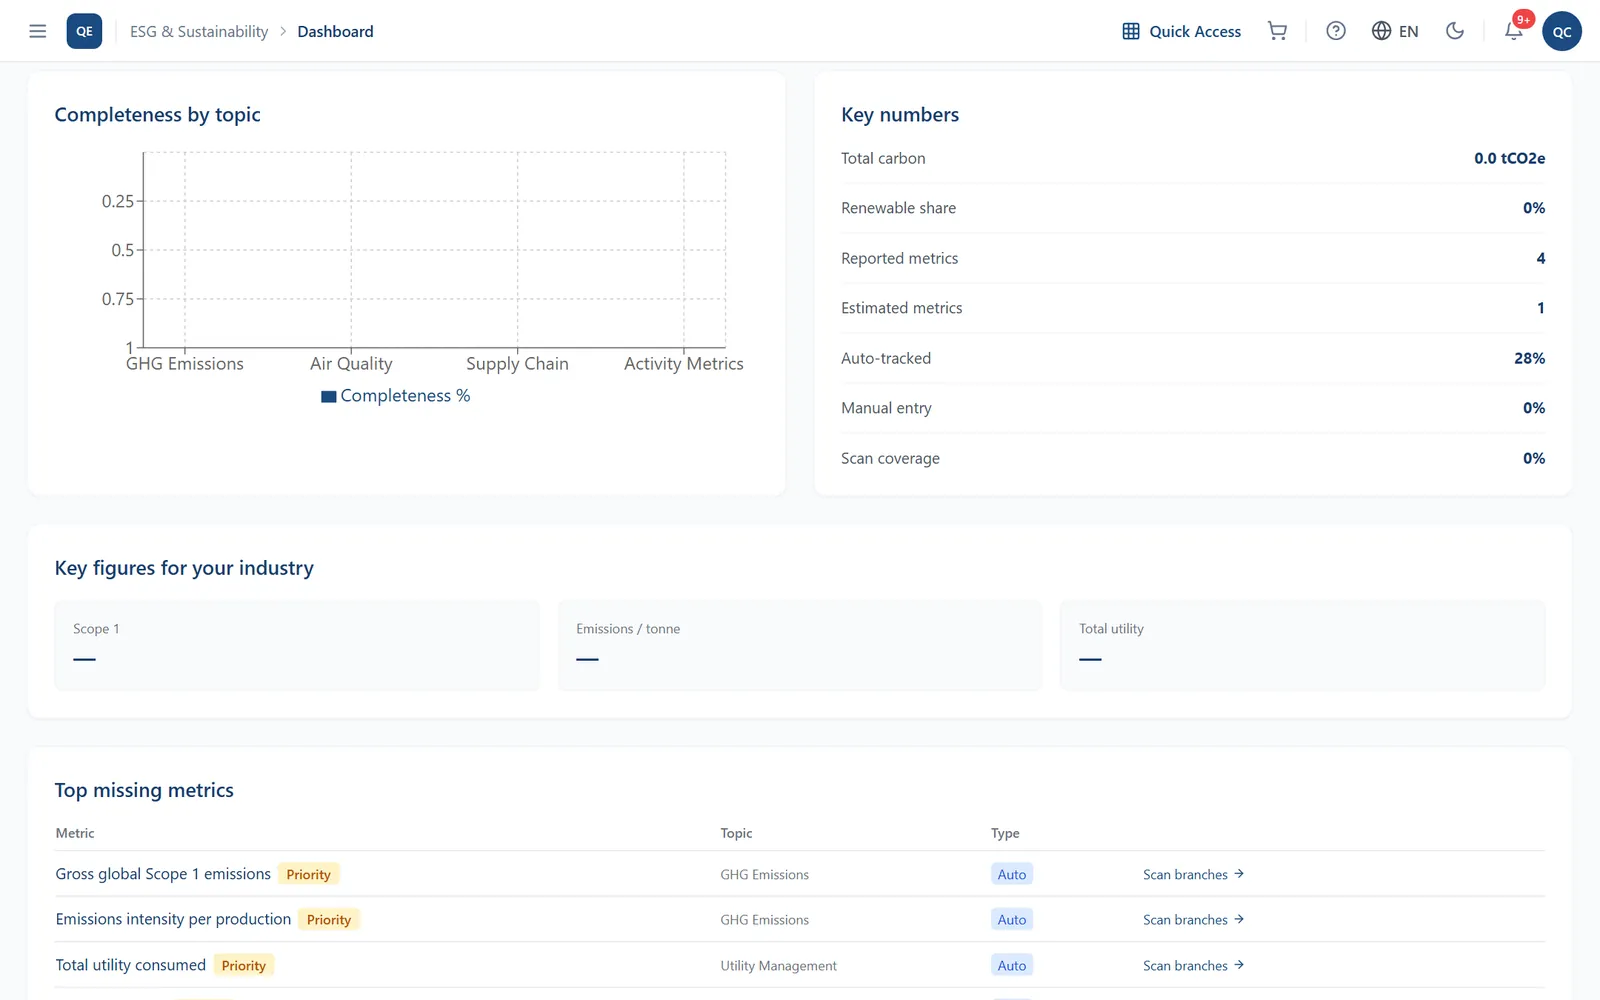Go to ESG & Sustainability breadcrumb

pos(199,31)
